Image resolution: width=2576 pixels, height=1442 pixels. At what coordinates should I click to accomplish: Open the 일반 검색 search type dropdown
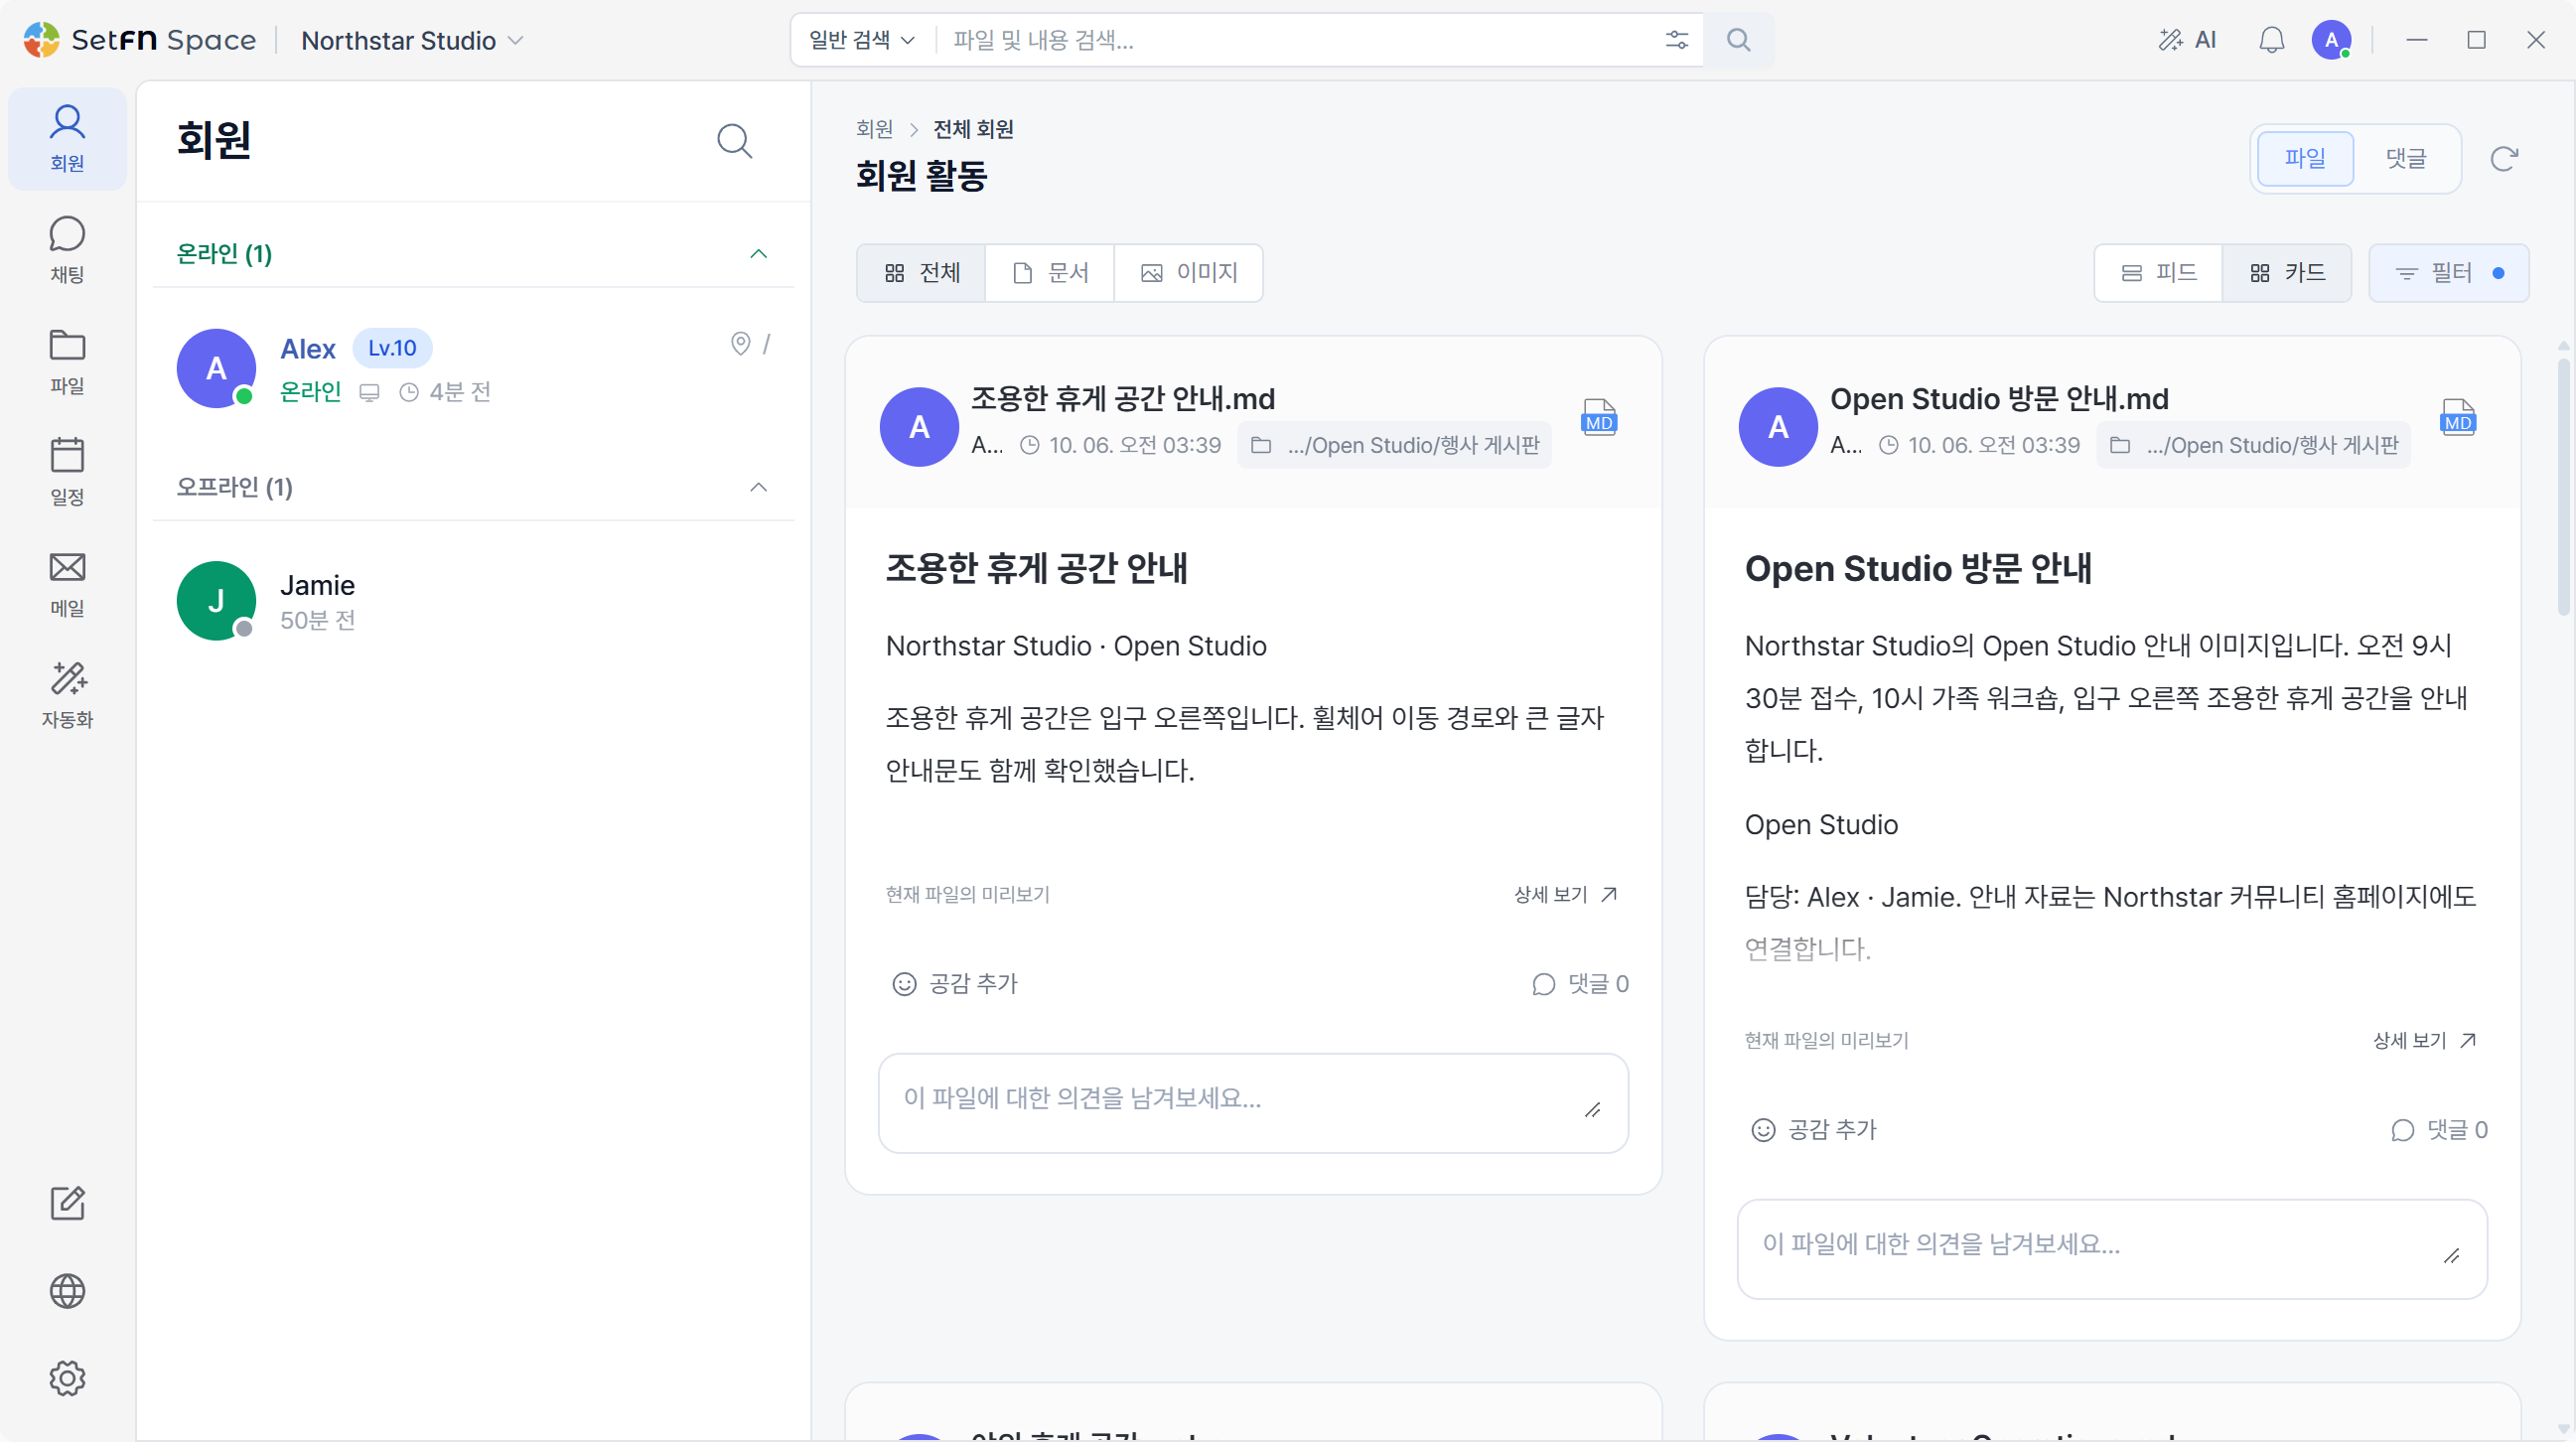tap(862, 40)
